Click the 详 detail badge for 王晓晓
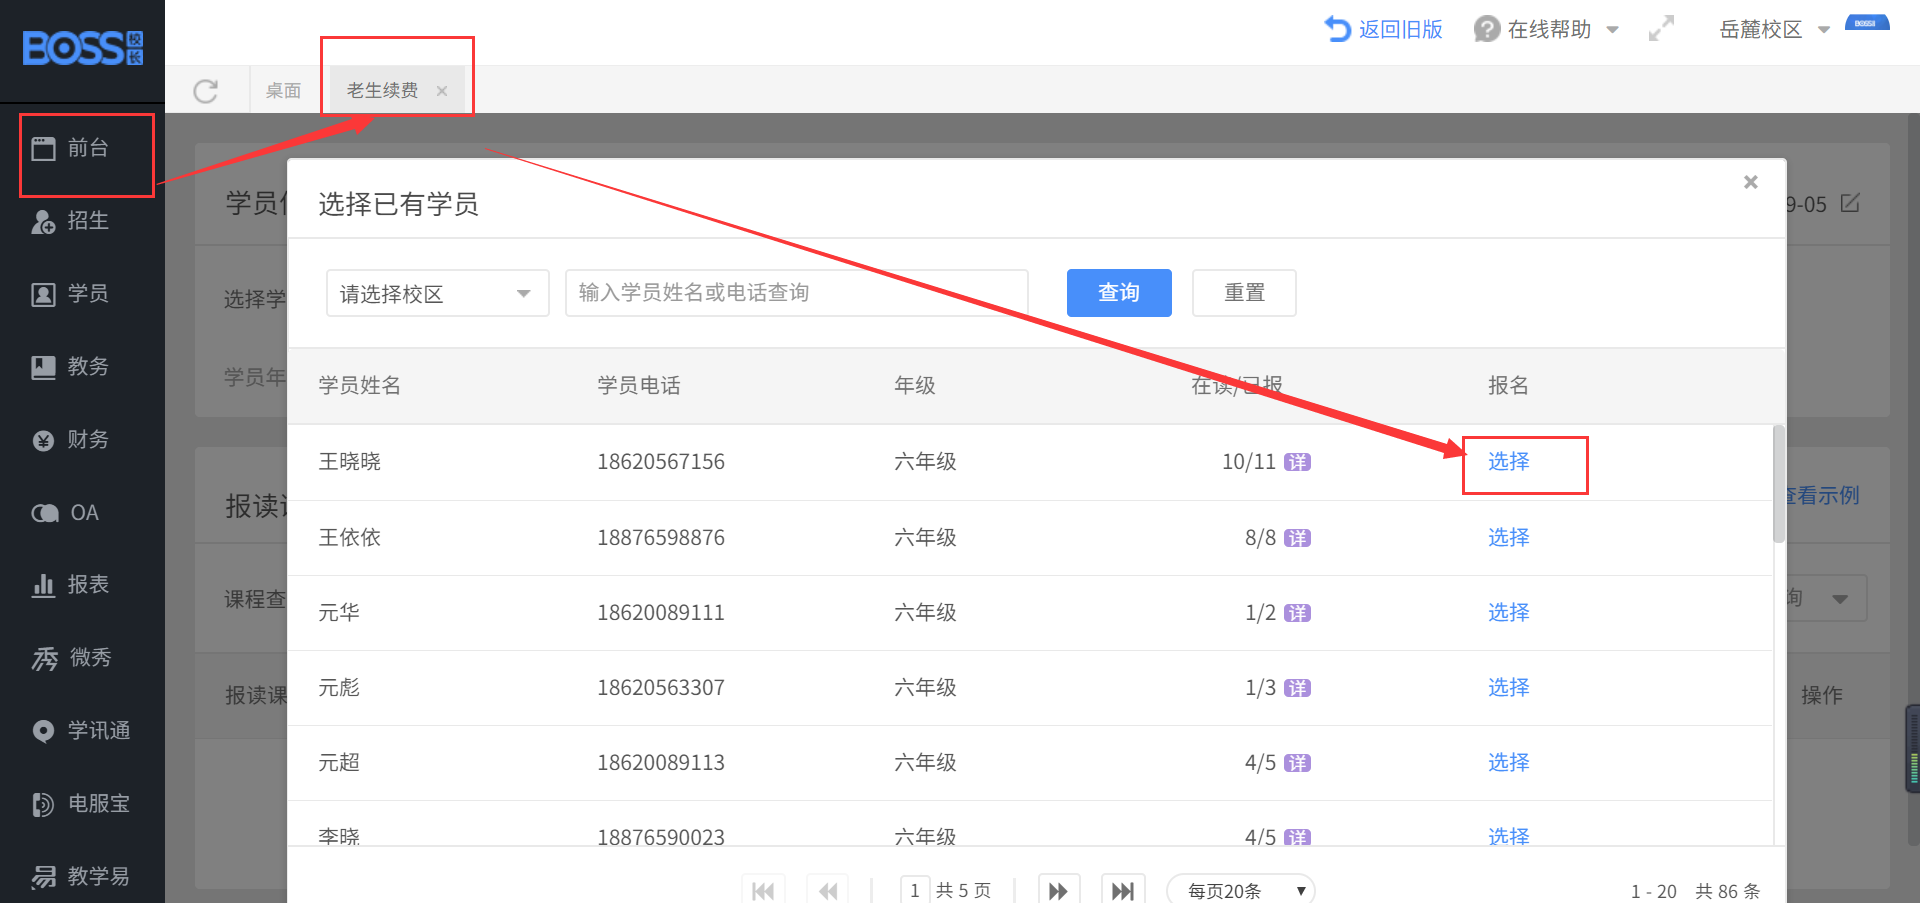Screen dimensions: 1920x903 point(1297,462)
